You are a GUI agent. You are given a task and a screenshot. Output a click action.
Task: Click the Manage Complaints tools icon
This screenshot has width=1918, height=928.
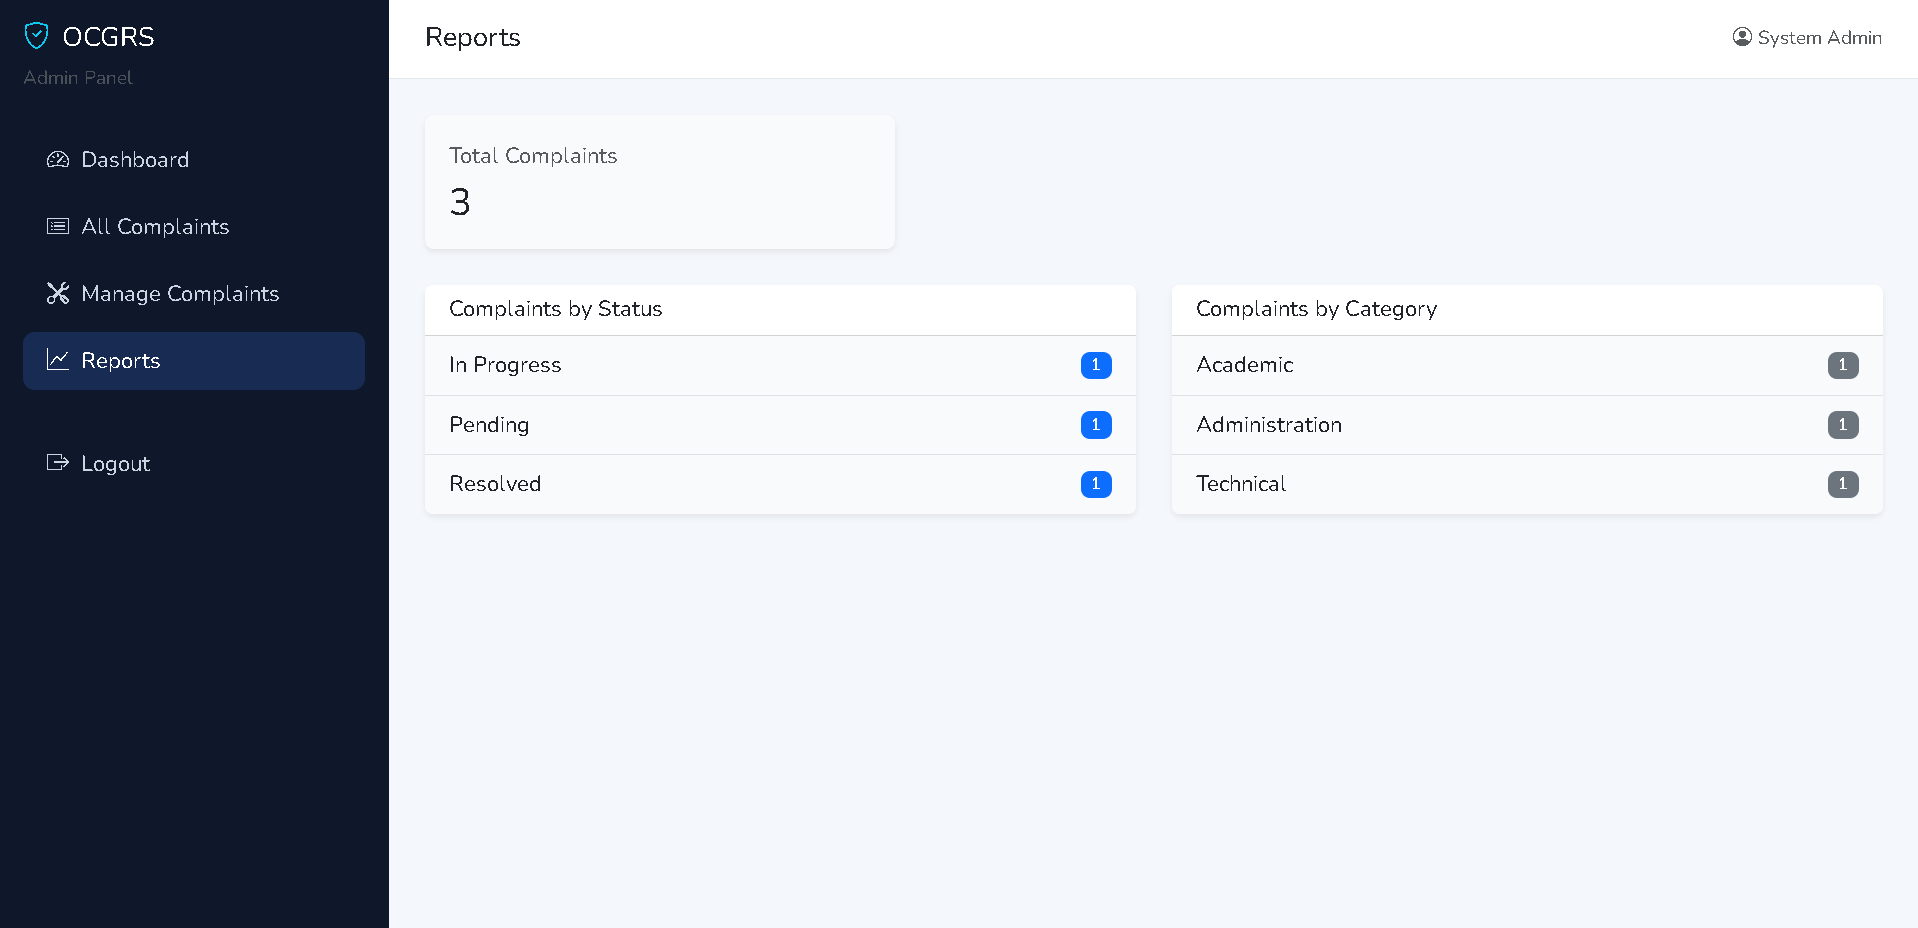click(58, 293)
